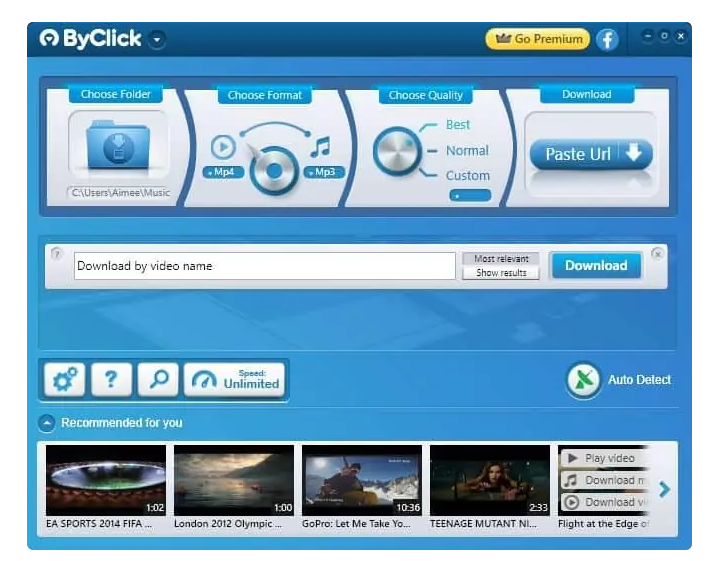This screenshot has width=716, height=561.
Task: Click Play video on Flight at the Edge
Action: [604, 458]
